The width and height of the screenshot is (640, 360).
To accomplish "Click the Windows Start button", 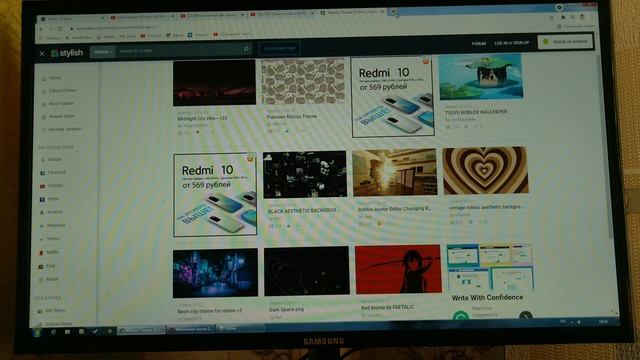I will tap(37, 333).
